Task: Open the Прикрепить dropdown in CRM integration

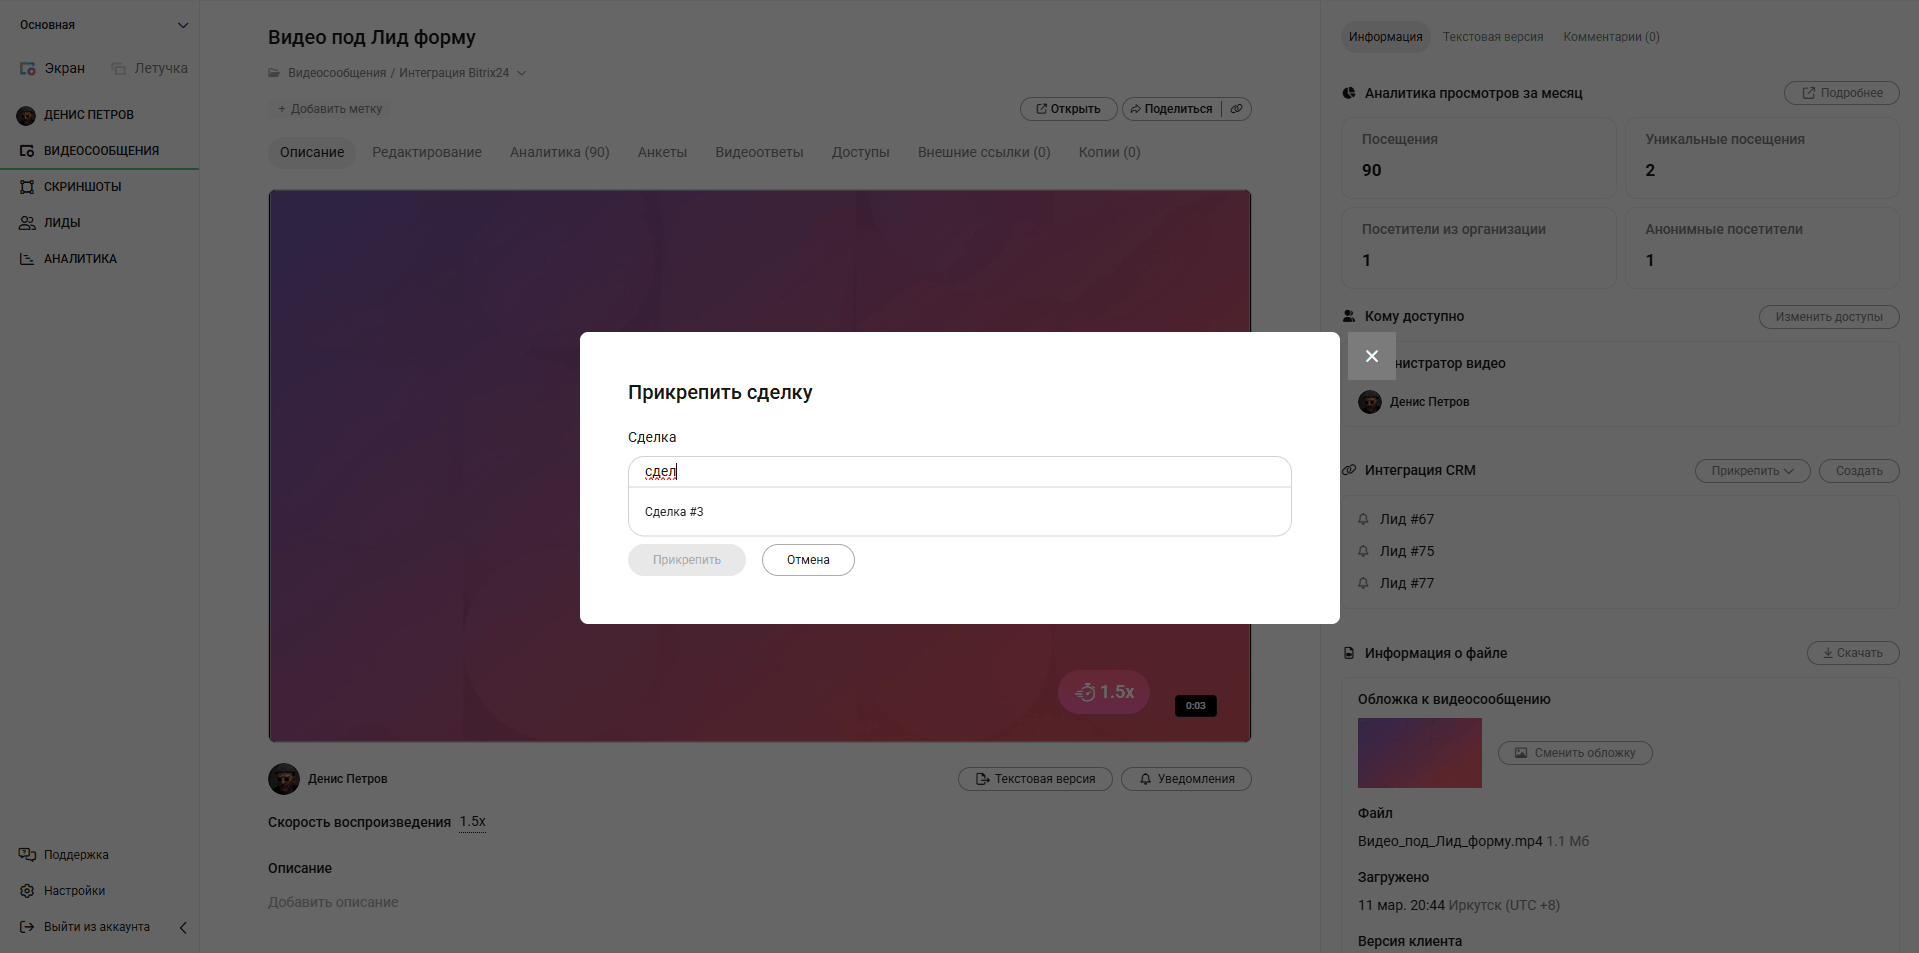Action: coord(1751,471)
